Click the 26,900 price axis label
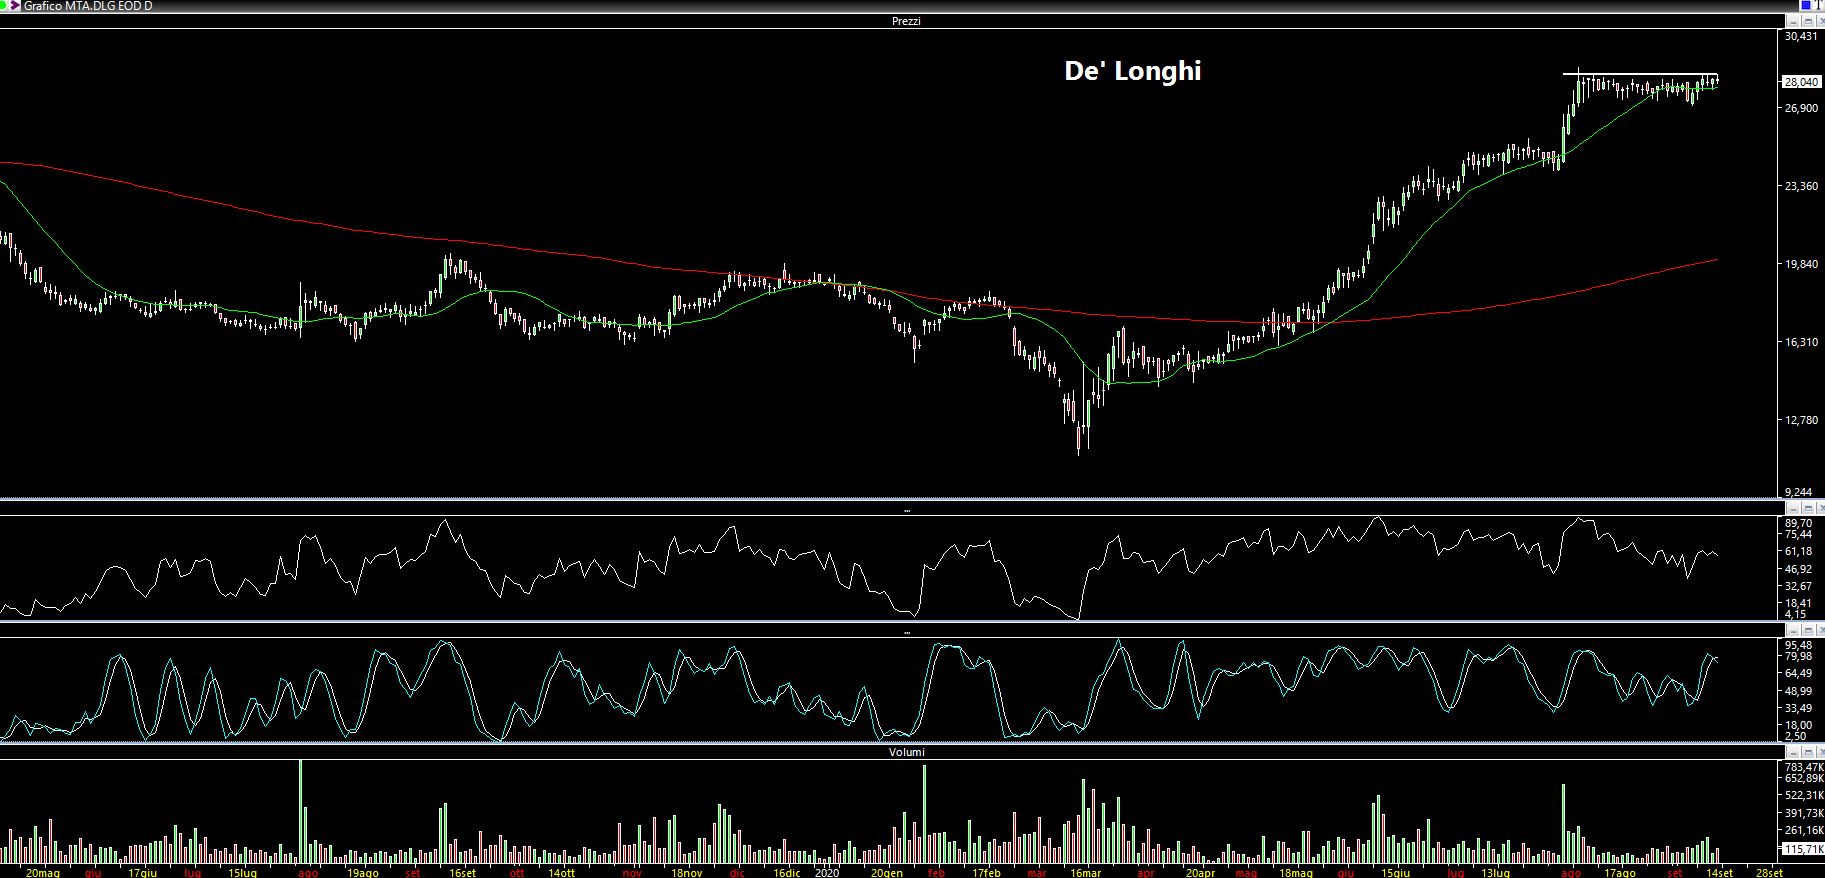 (1801, 108)
